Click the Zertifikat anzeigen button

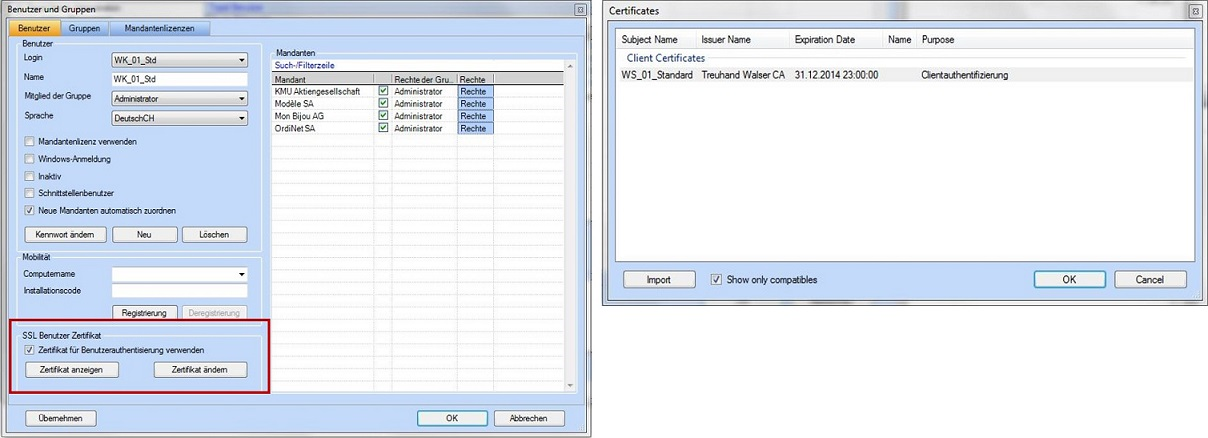(x=71, y=370)
